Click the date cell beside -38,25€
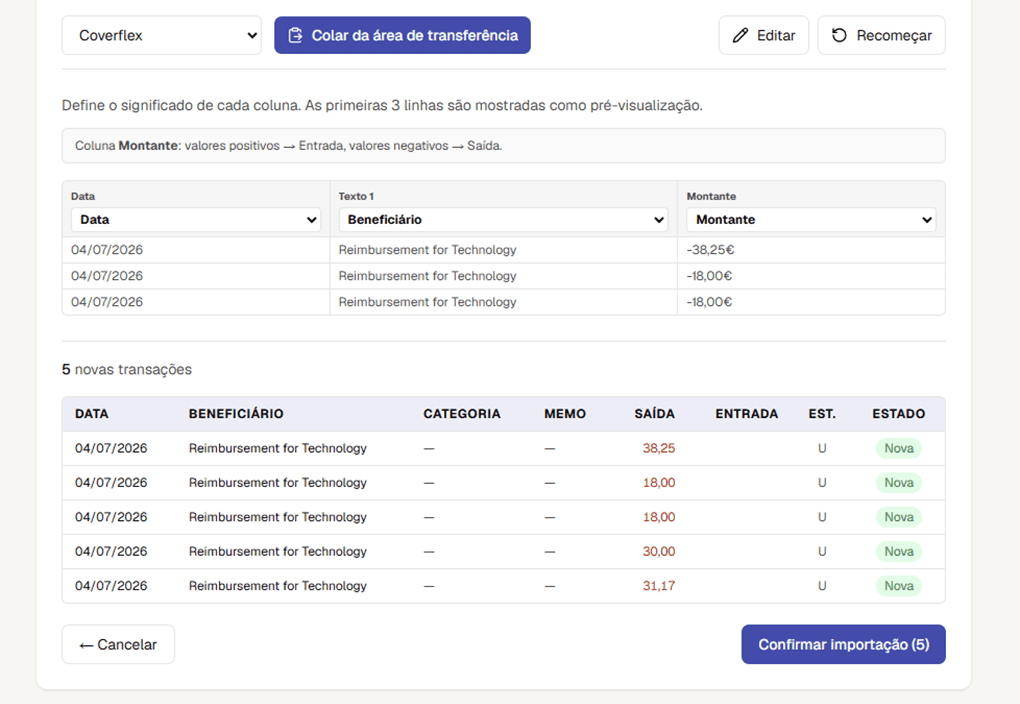 [107, 250]
